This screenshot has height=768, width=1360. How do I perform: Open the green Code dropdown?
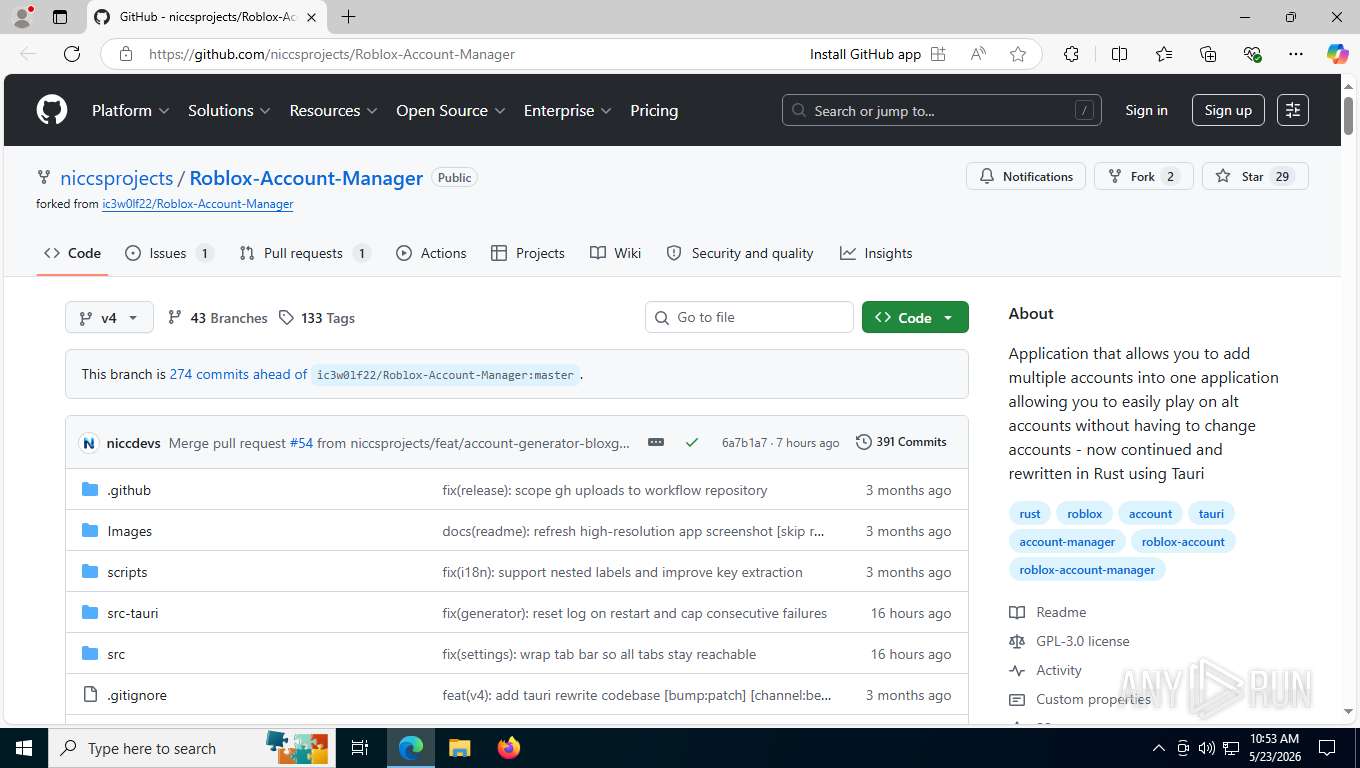pos(915,318)
